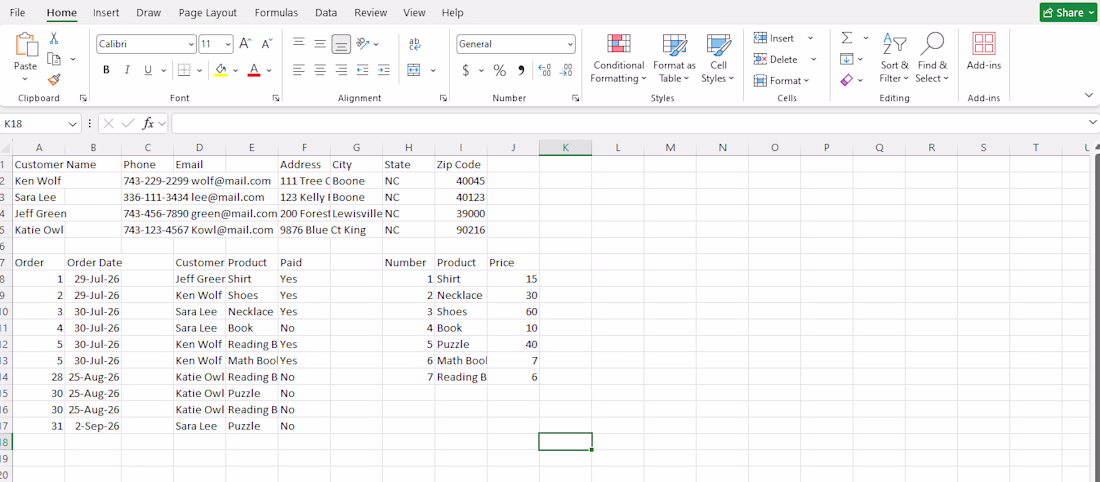Apply red Font Color
This screenshot has height=482, width=1100.
pyautogui.click(x=253, y=70)
